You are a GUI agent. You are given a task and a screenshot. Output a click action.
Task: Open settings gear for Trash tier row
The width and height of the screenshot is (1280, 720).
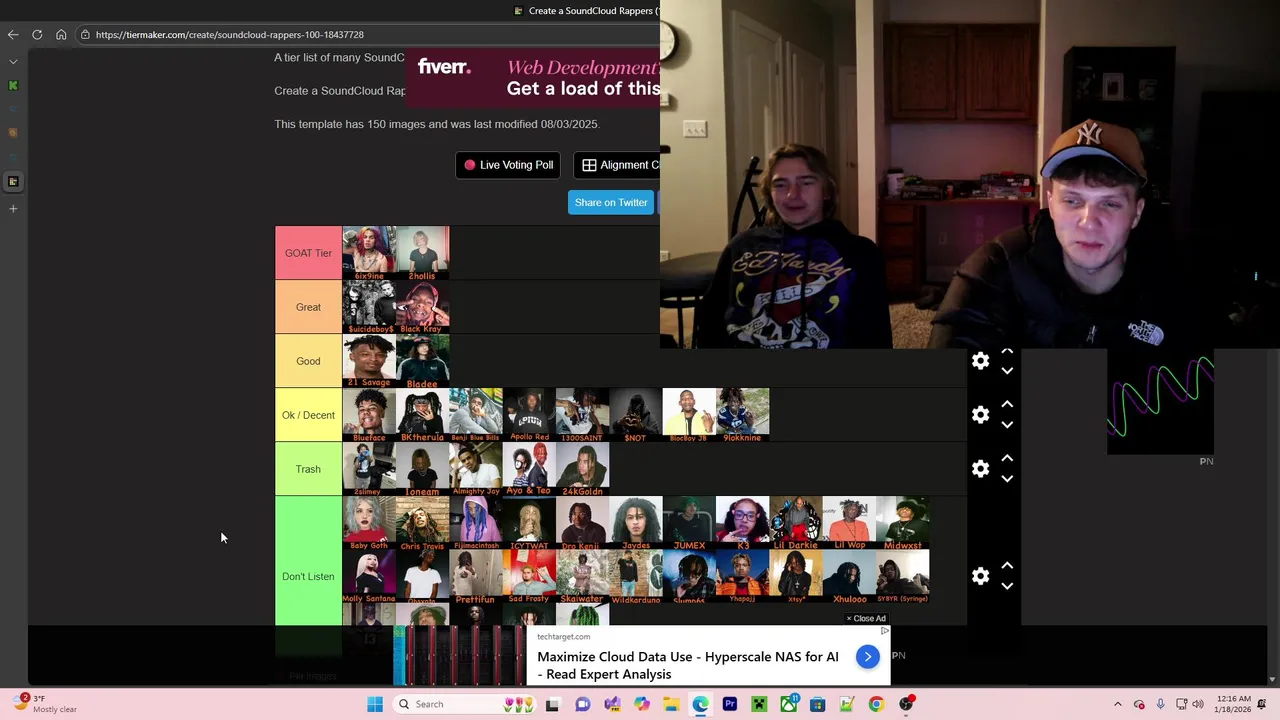pyautogui.click(x=980, y=469)
